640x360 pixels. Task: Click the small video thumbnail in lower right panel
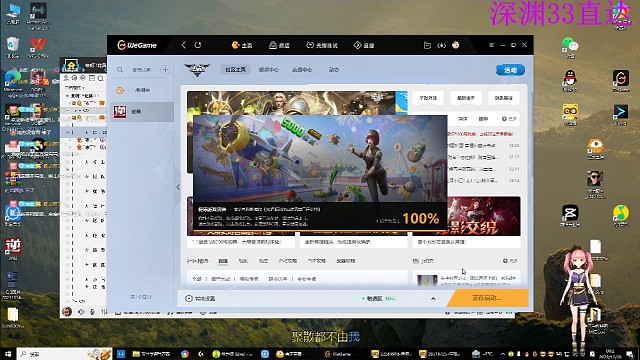tap(427, 280)
